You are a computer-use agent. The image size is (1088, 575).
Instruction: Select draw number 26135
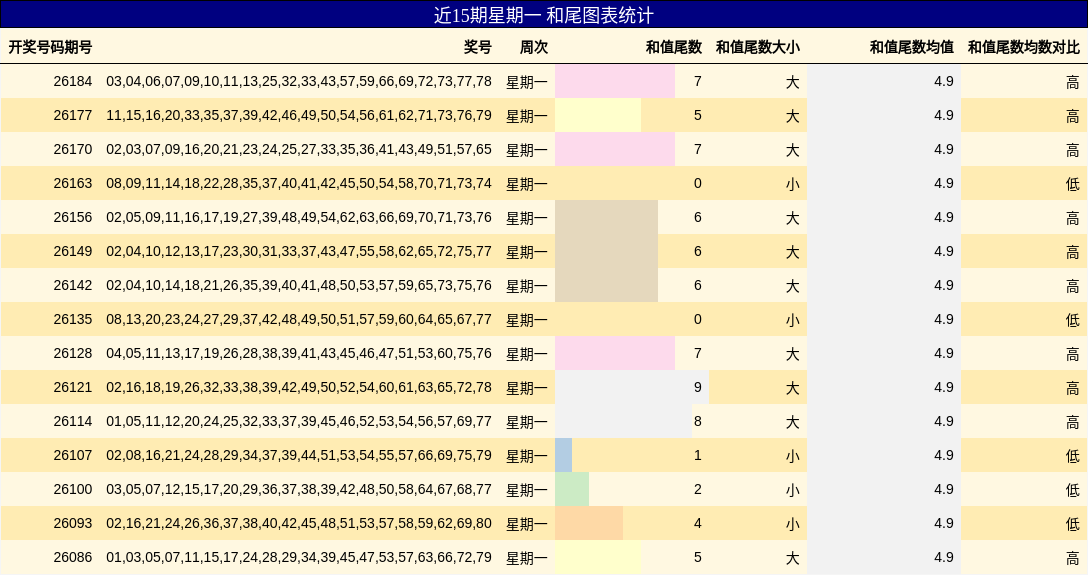(x=73, y=319)
